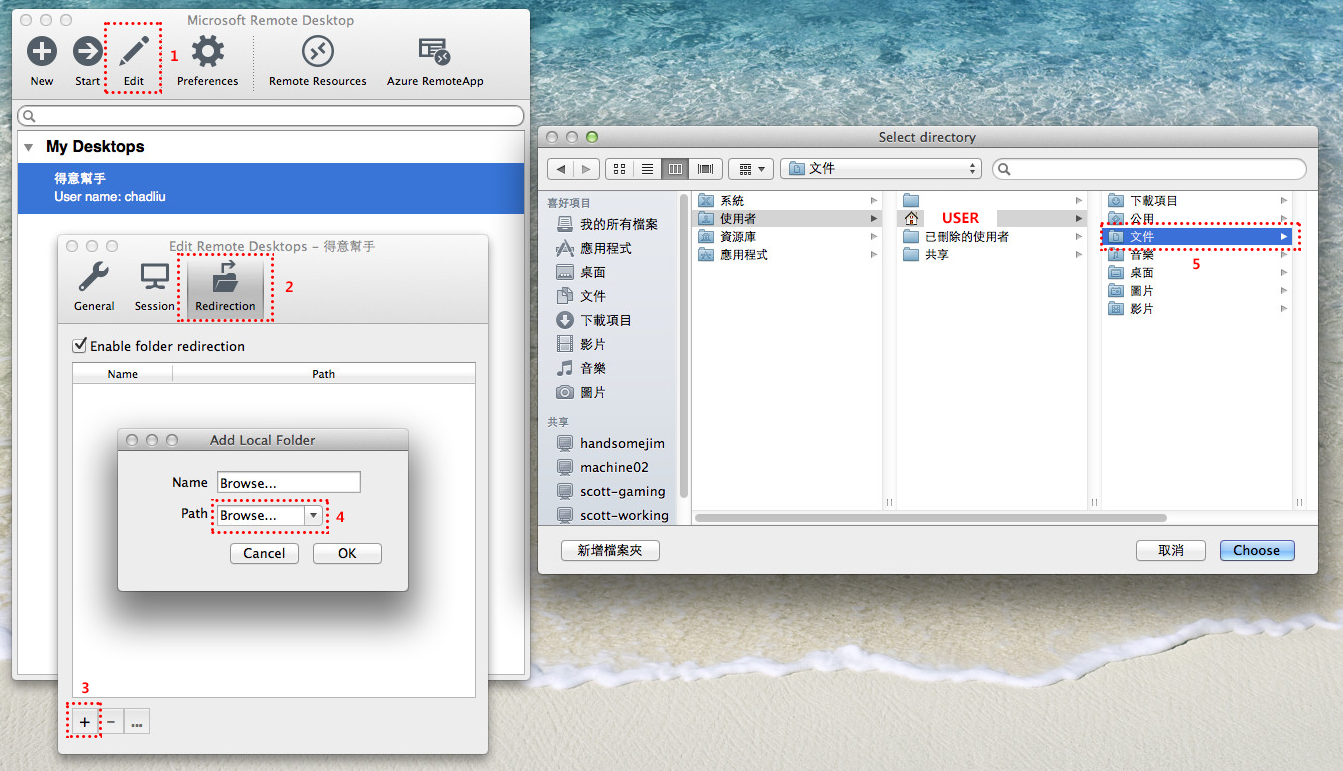Select 下載項目 folder in third column
1343x771 pixels.
pos(1198,201)
